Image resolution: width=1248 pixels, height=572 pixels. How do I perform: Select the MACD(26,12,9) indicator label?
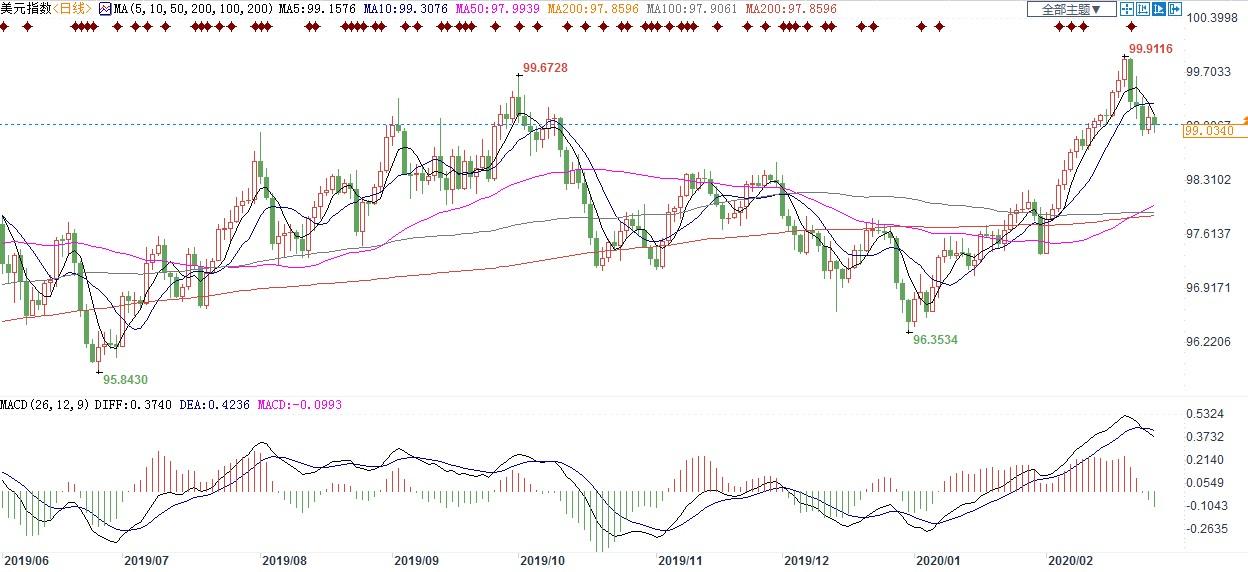[45, 404]
